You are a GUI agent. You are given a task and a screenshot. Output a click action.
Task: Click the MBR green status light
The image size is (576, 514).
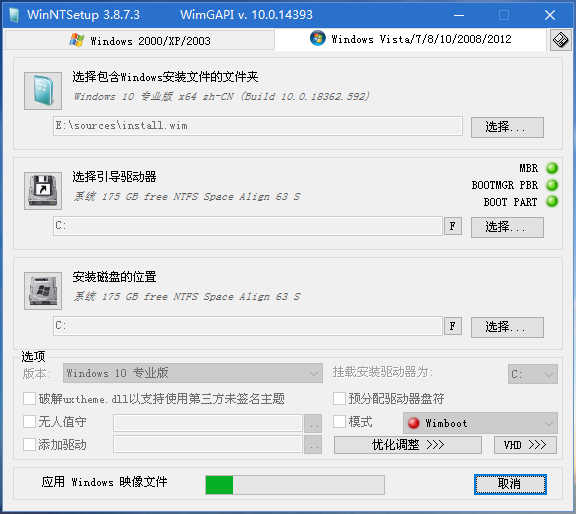coord(552,168)
